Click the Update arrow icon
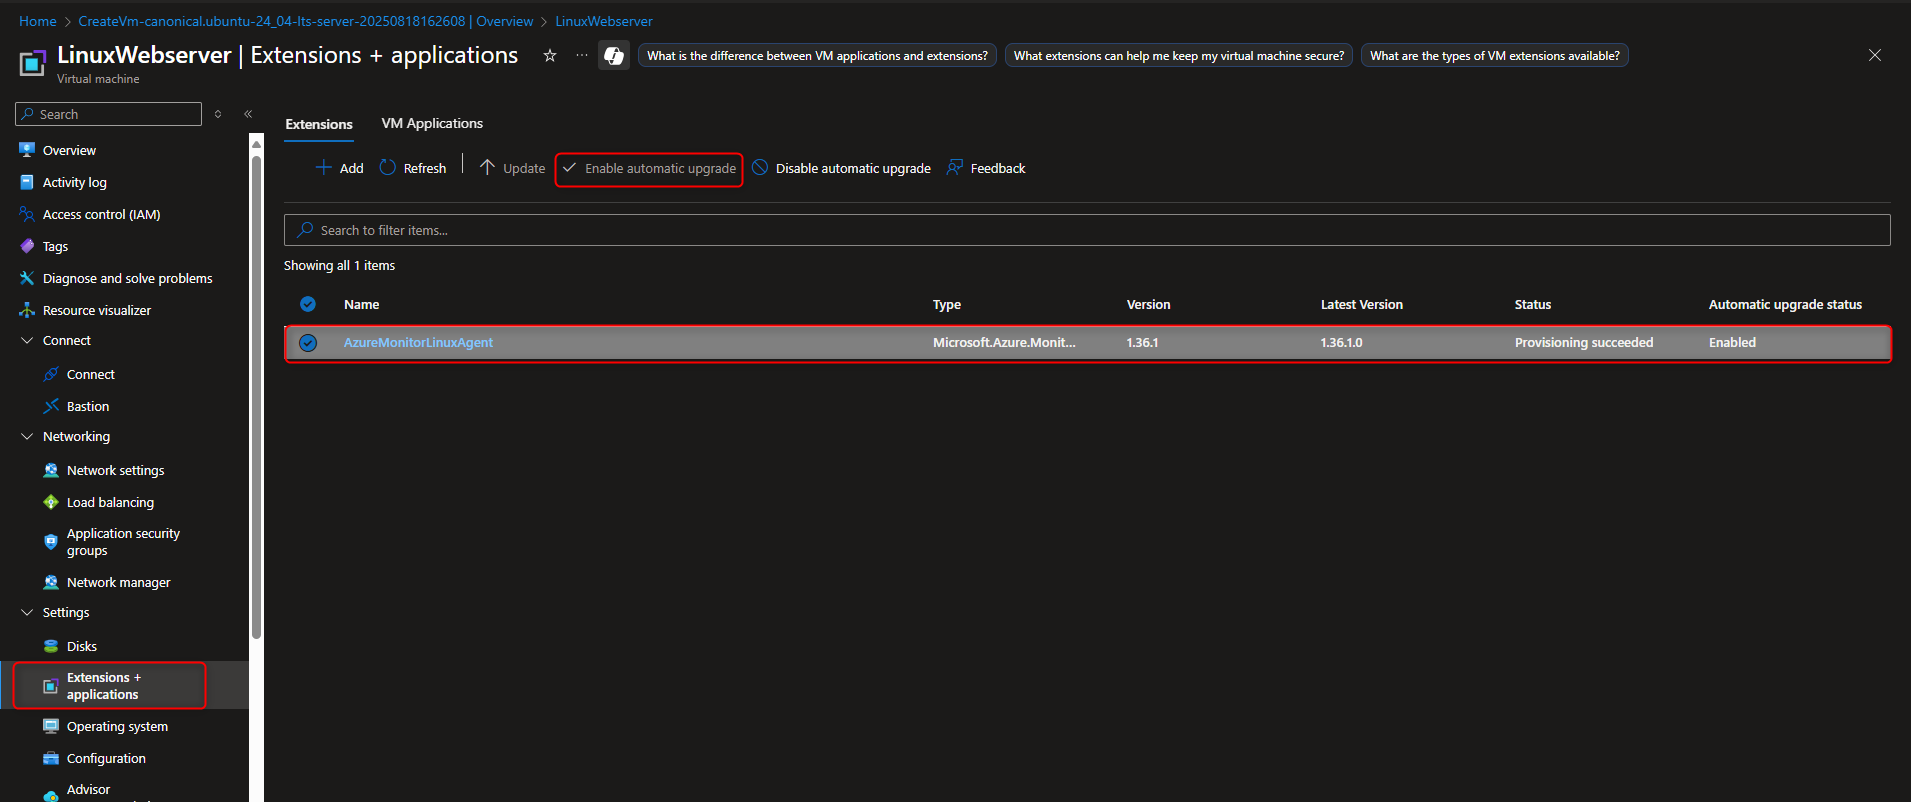This screenshot has height=802, width=1911. pos(487,168)
